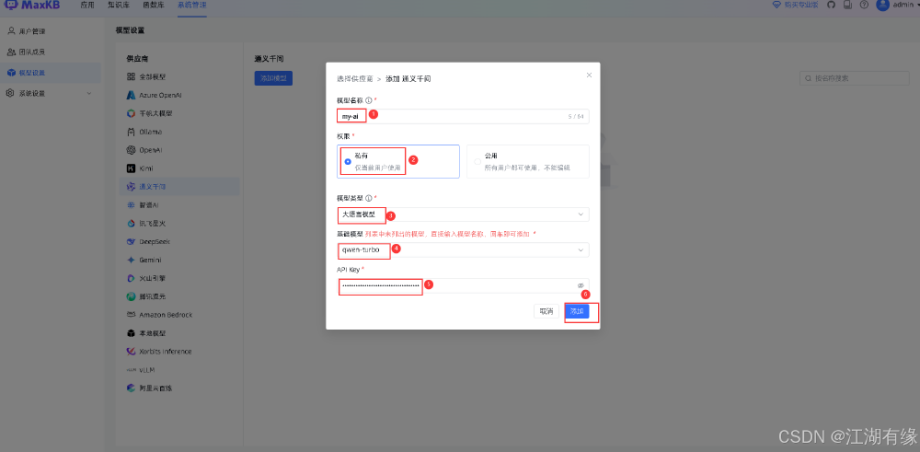Select the Ollama provider
Image resolution: width=920 pixels, height=452 pixels.
point(180,131)
